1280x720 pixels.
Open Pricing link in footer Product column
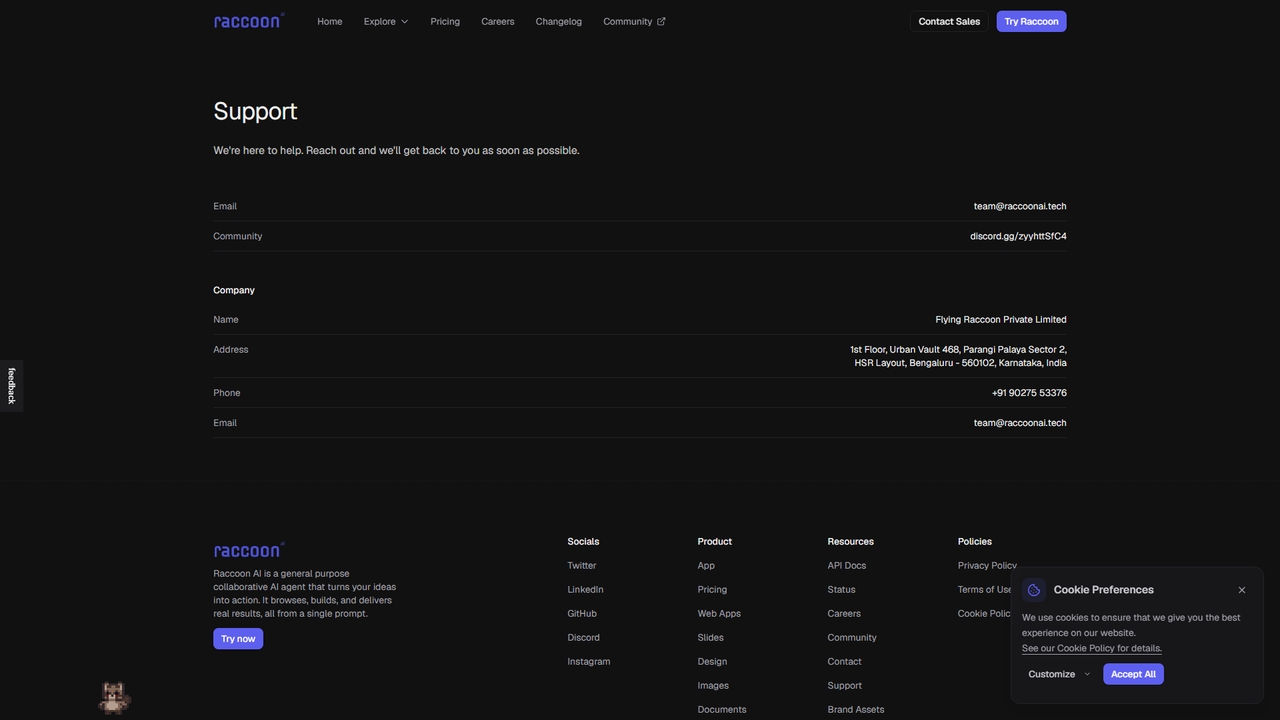click(x=712, y=589)
